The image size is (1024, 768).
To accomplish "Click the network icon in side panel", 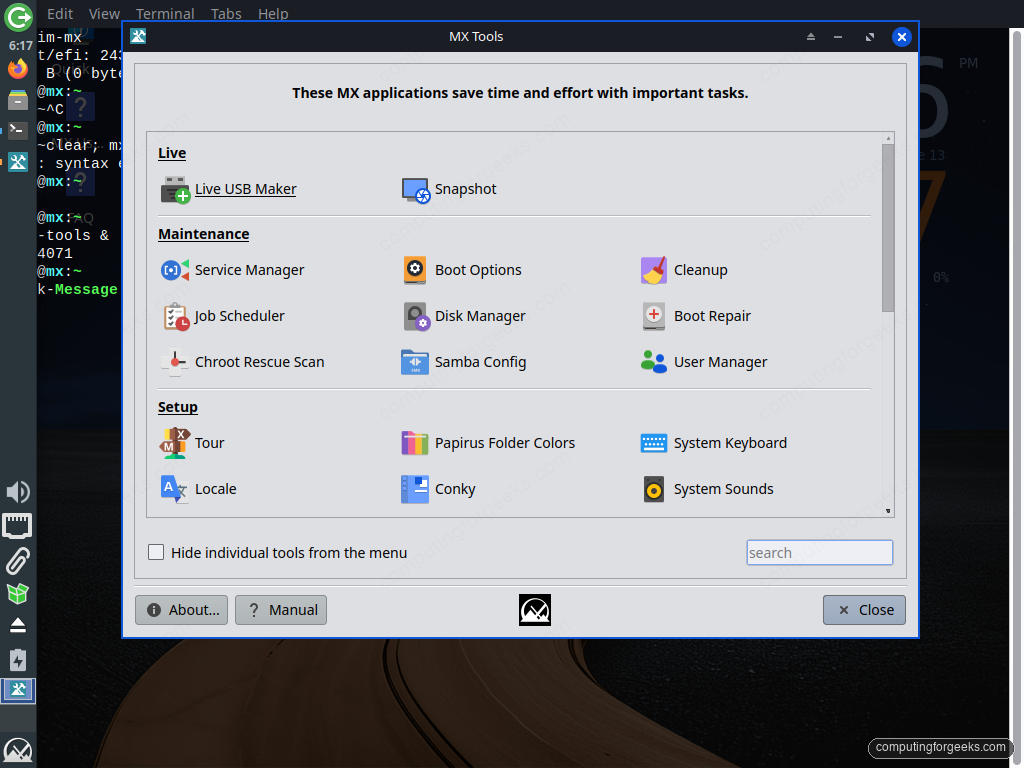I will pos(18,526).
